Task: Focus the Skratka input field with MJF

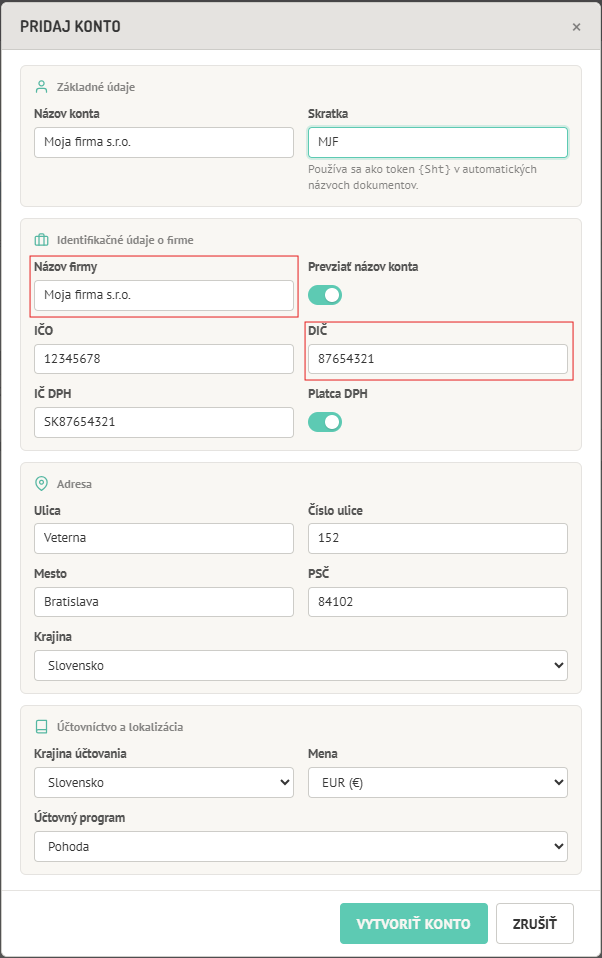Action: click(x=438, y=142)
